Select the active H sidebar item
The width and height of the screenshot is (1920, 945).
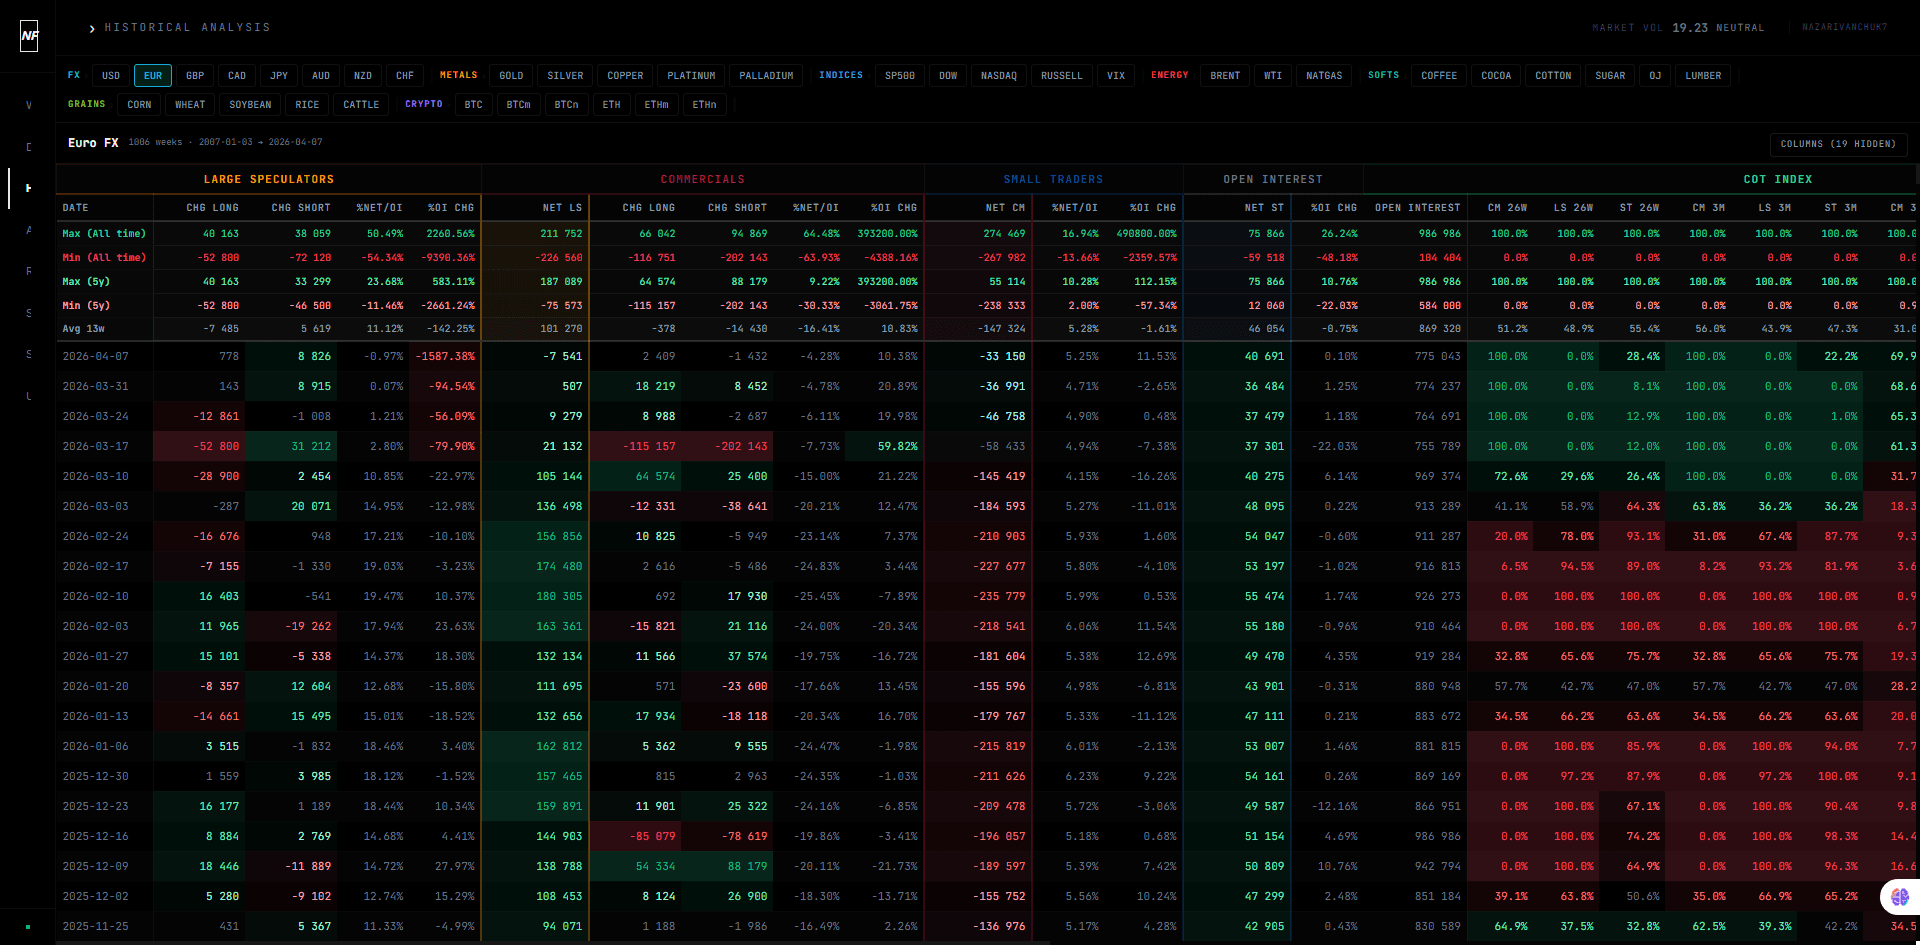[x=28, y=188]
